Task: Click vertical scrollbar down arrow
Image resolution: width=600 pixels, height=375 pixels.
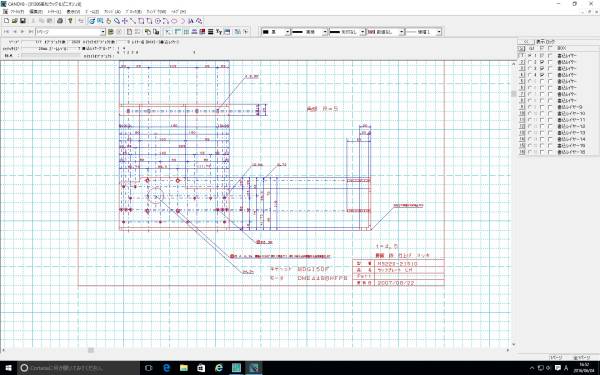Action: (x=514, y=344)
